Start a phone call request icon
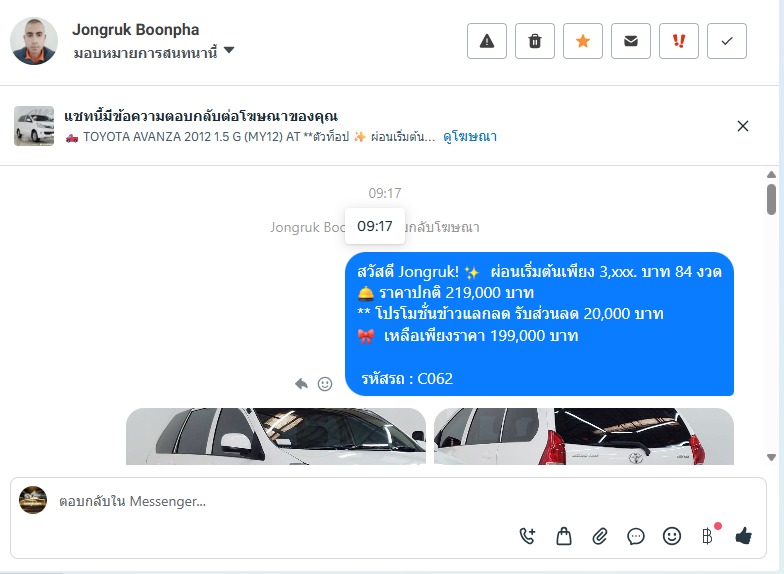Viewport: 784px width, 574px height. point(528,536)
